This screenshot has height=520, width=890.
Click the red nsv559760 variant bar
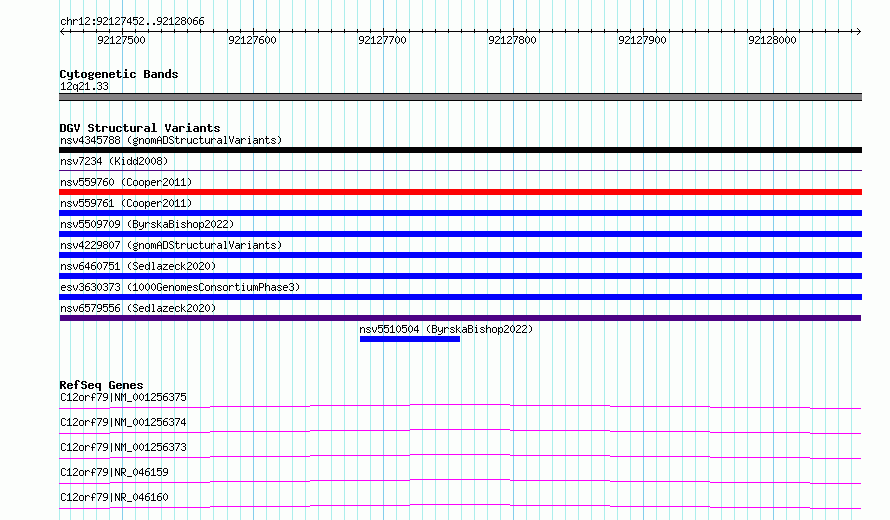[460, 192]
